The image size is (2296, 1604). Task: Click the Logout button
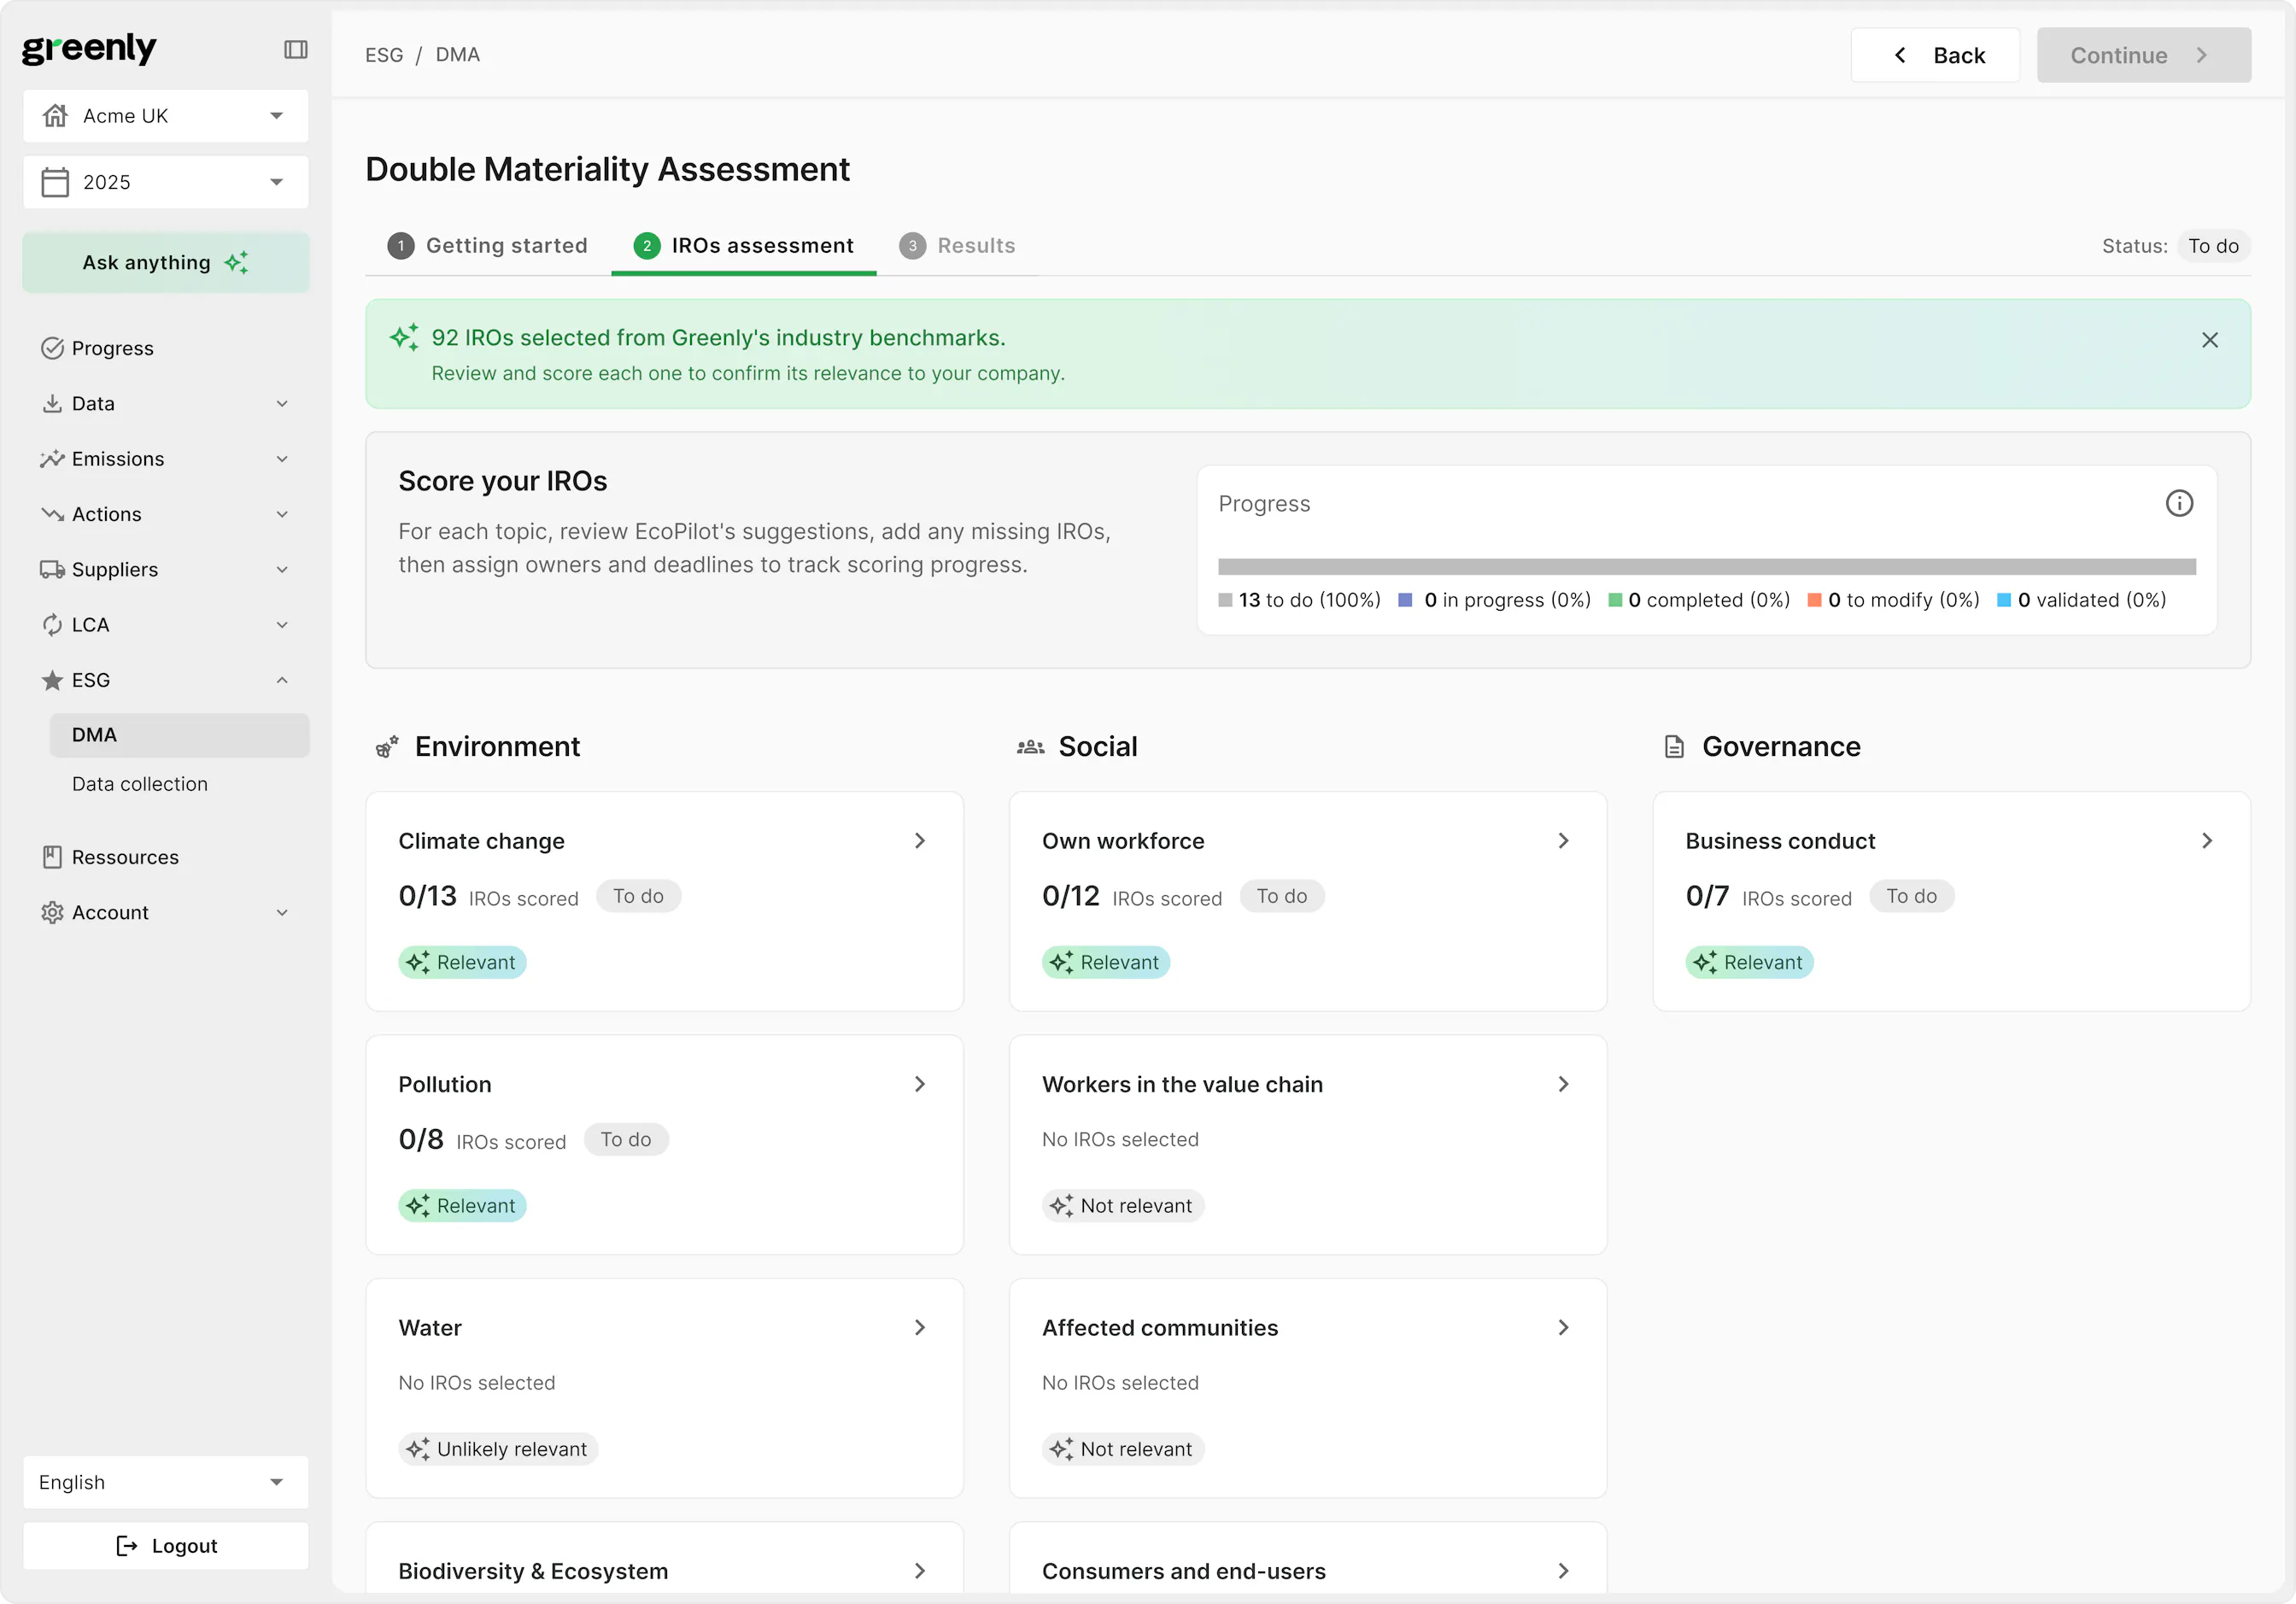[166, 1546]
